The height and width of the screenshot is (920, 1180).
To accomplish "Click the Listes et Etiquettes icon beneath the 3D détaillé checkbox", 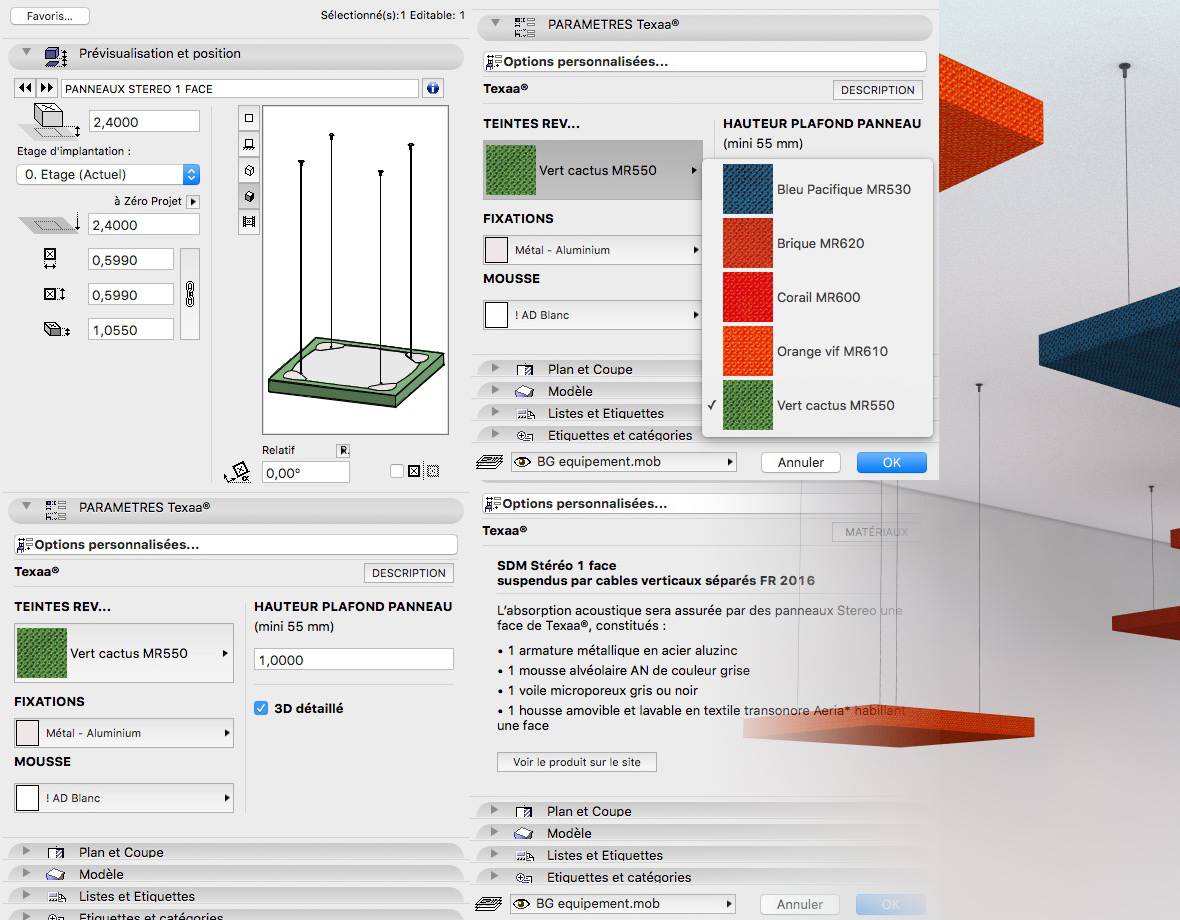I will (x=57, y=897).
